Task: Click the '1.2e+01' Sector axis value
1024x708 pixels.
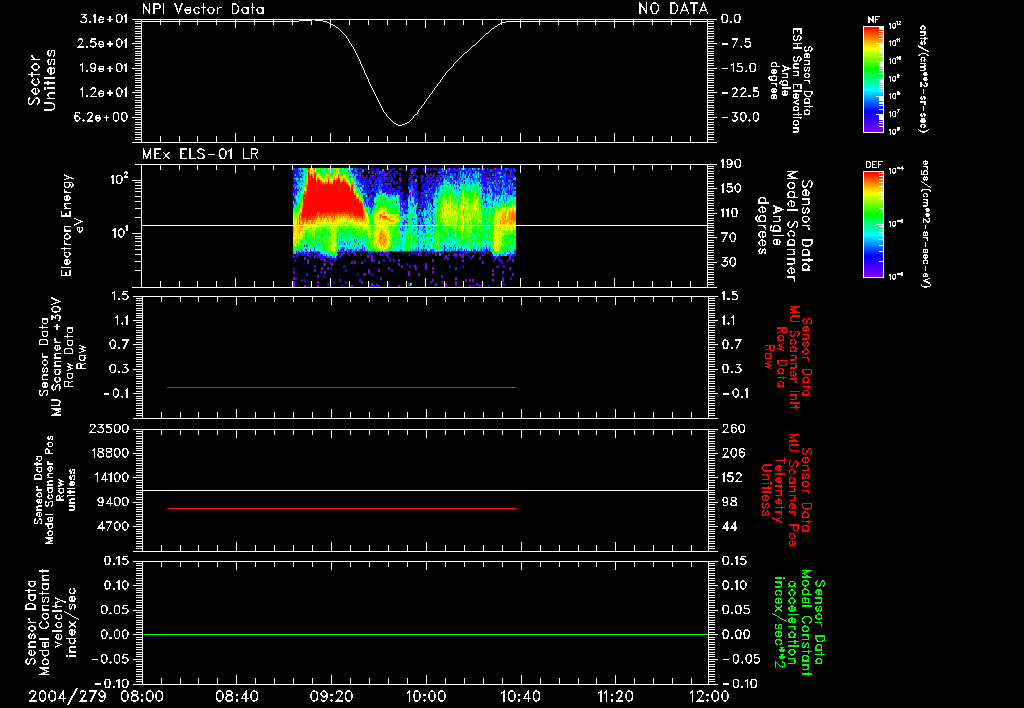Action: pyautogui.click(x=104, y=93)
